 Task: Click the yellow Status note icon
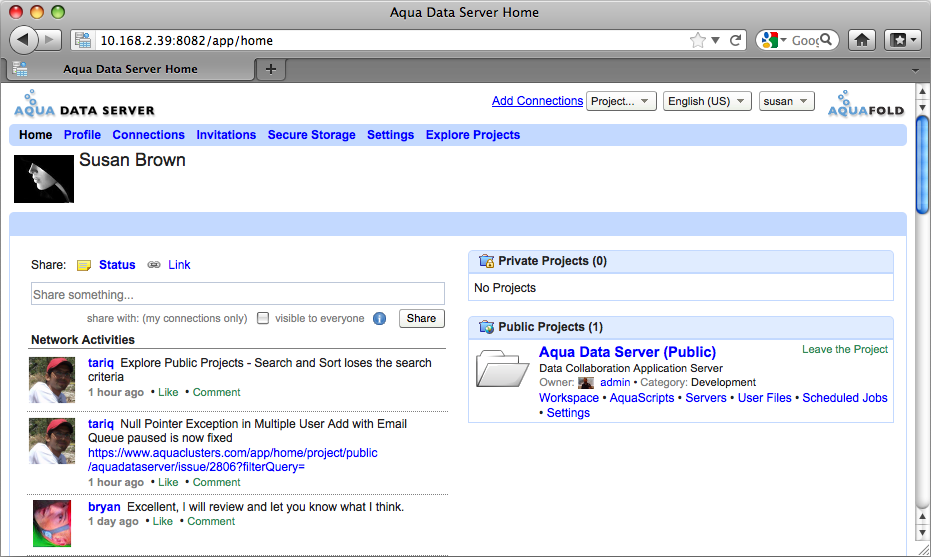coord(84,265)
